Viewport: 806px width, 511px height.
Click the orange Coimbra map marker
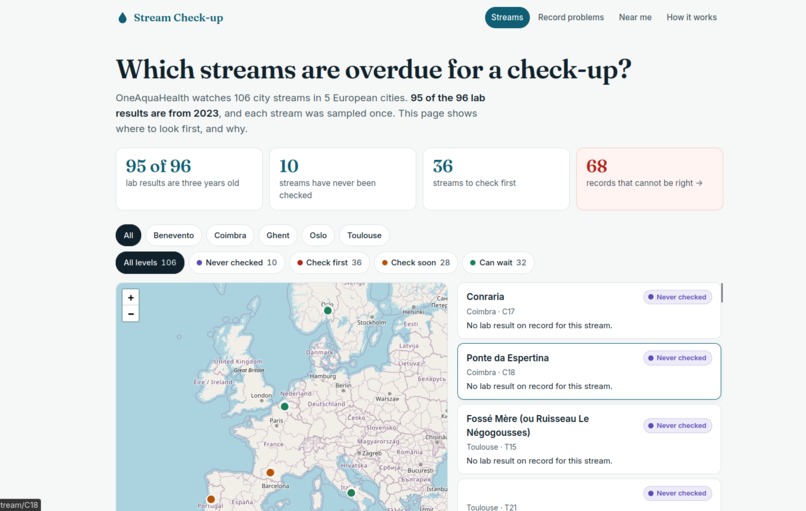[211, 499]
